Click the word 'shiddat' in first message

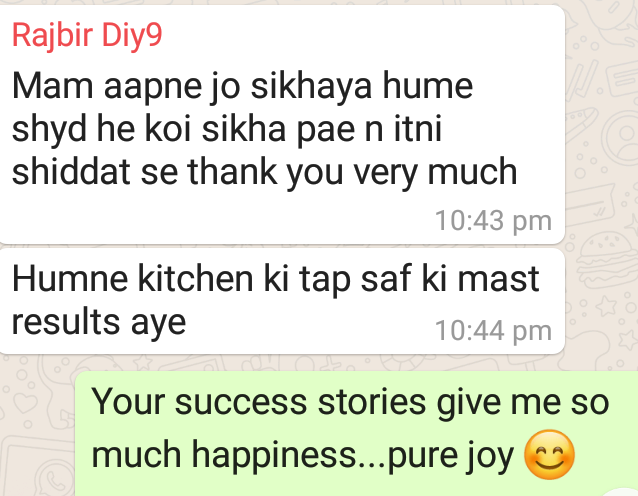(71, 172)
